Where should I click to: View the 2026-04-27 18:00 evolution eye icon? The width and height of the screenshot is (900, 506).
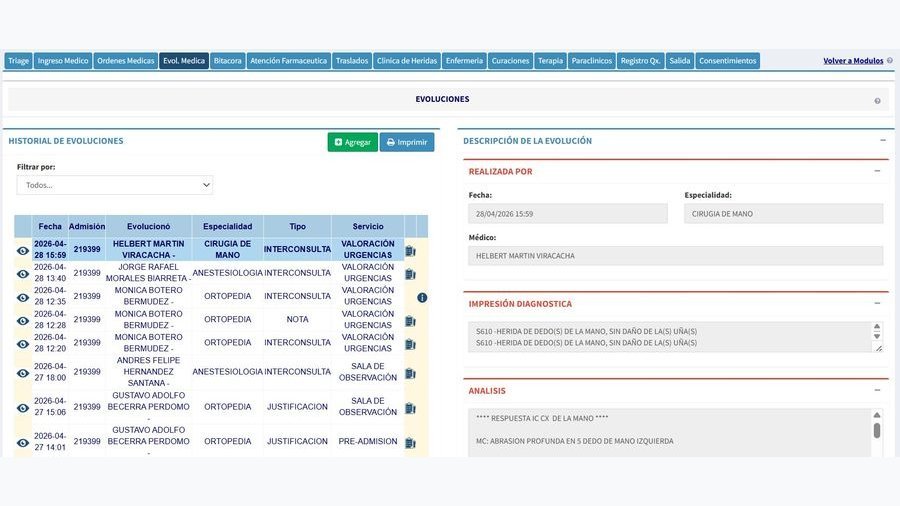coord(22,373)
